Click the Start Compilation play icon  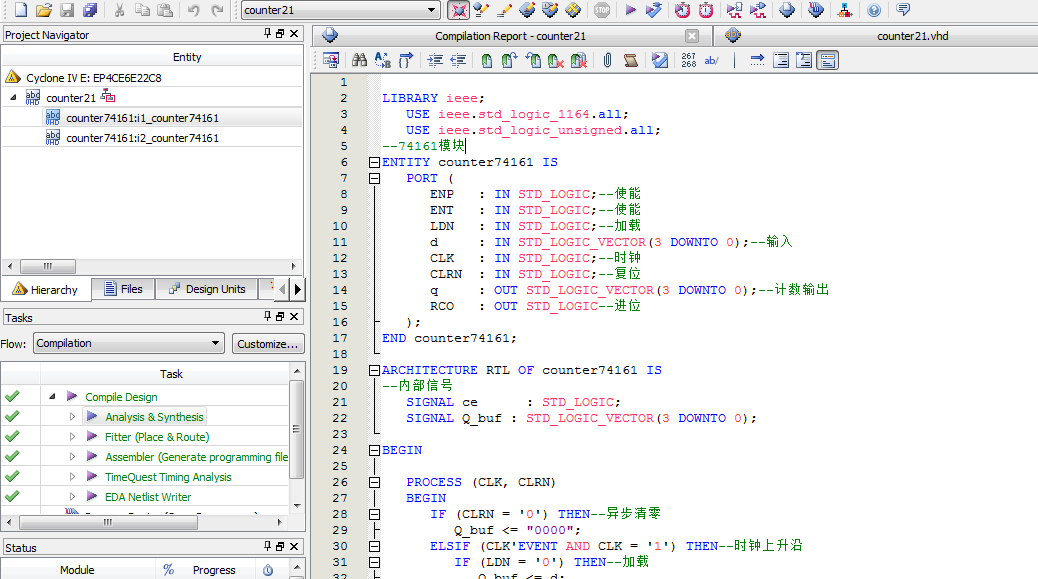tap(630, 10)
